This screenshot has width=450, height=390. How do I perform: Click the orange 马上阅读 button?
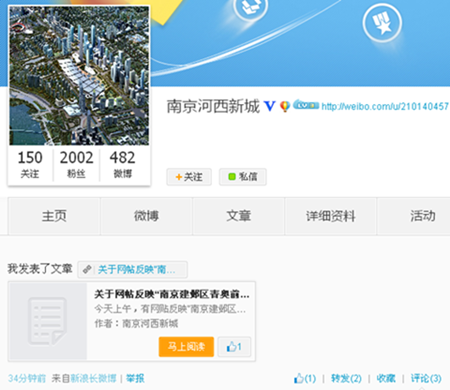point(186,347)
